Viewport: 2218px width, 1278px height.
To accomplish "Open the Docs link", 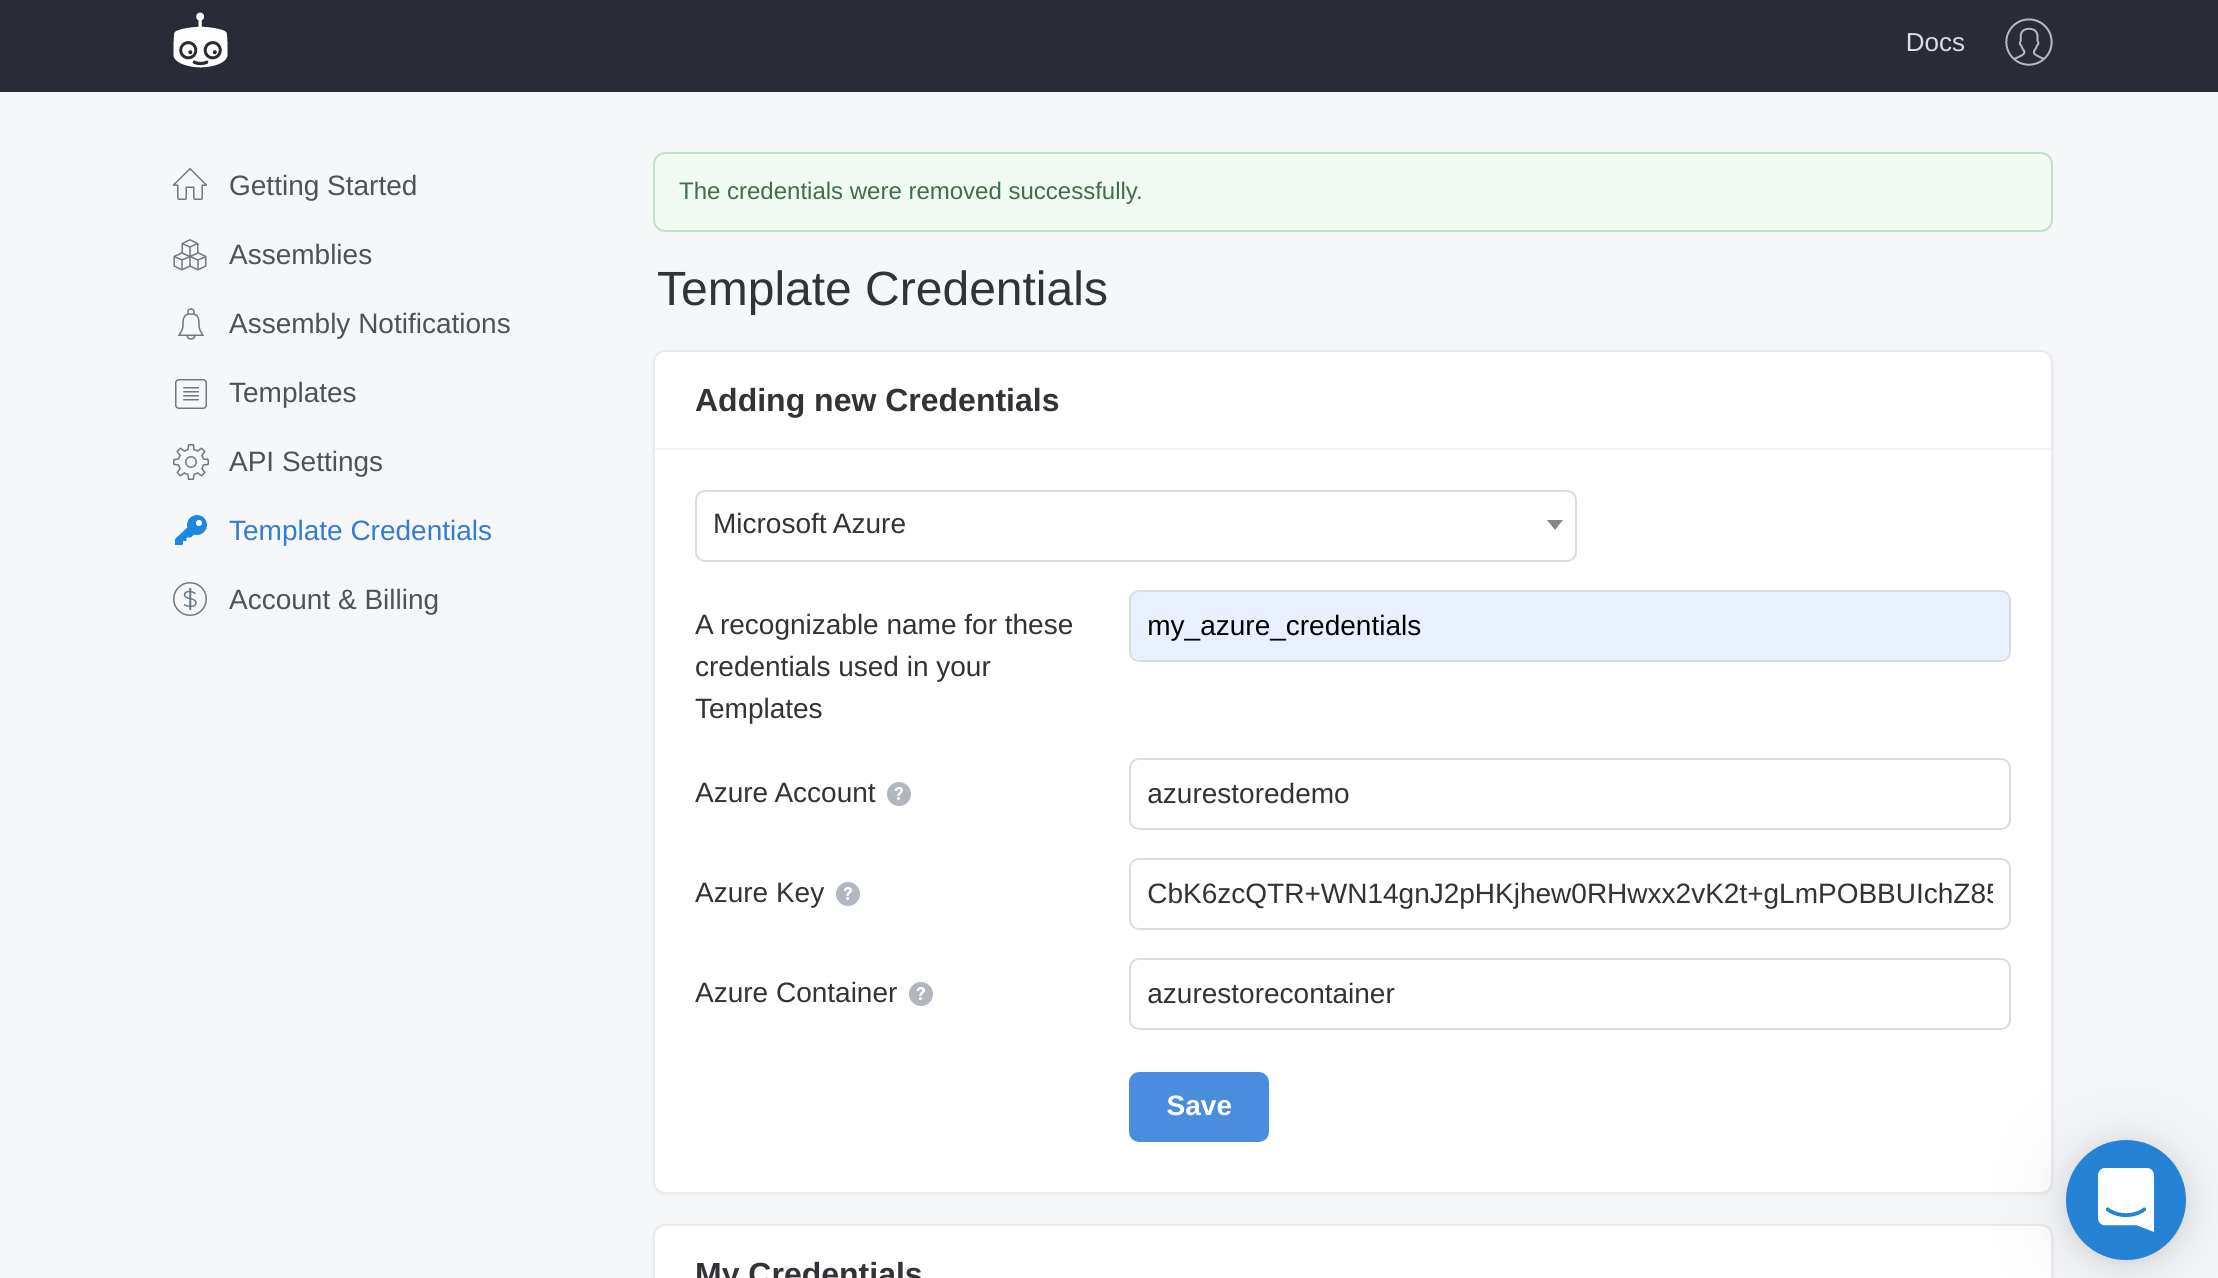I will click(1934, 43).
